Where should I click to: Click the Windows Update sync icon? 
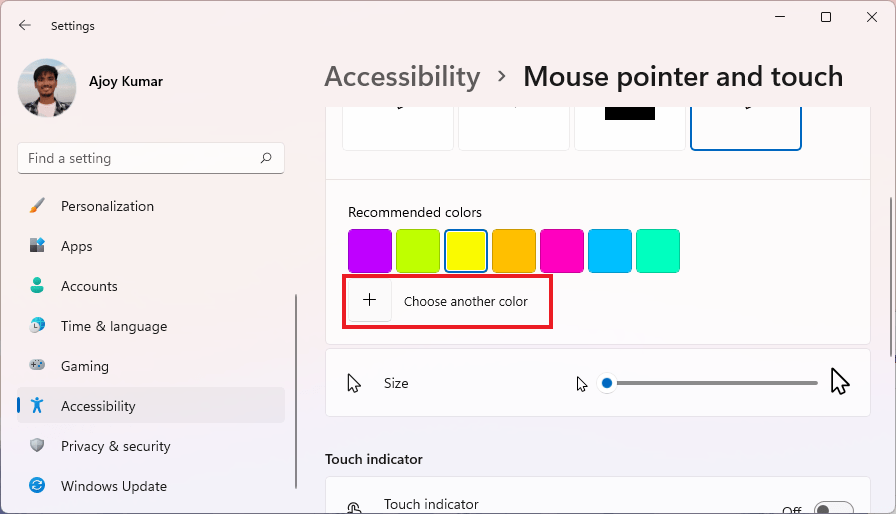(x=37, y=485)
